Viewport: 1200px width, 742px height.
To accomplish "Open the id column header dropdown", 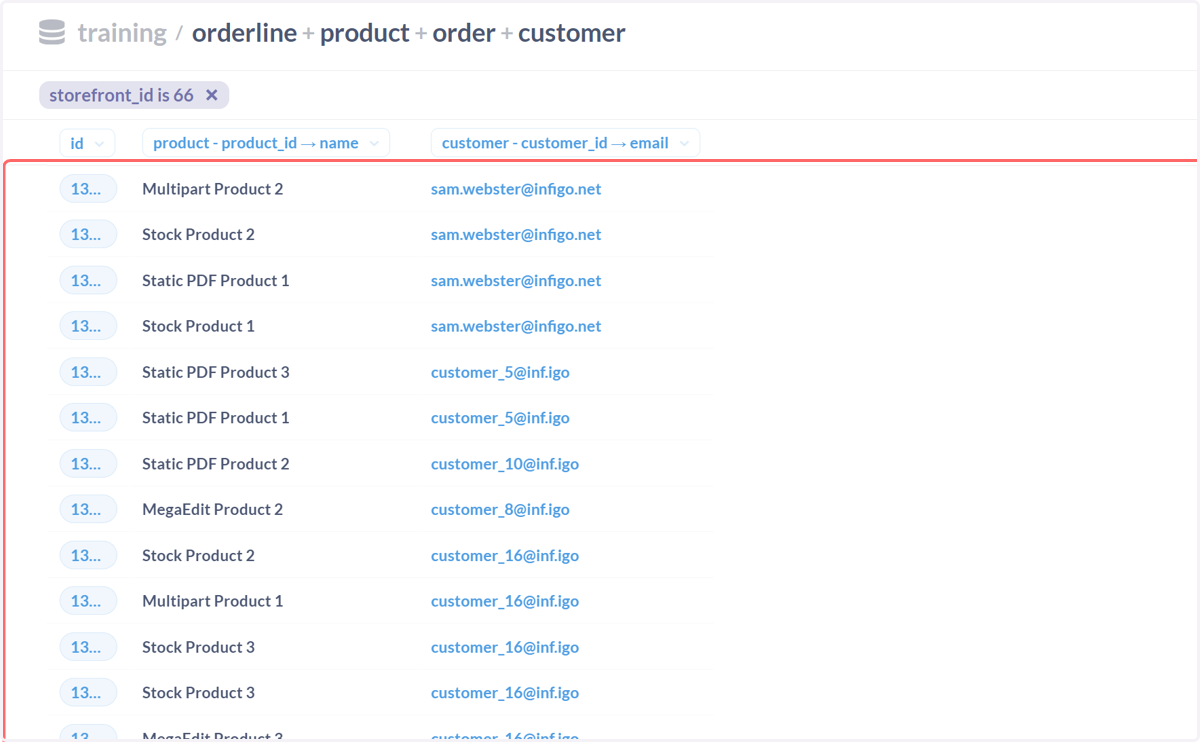I will 87,143.
